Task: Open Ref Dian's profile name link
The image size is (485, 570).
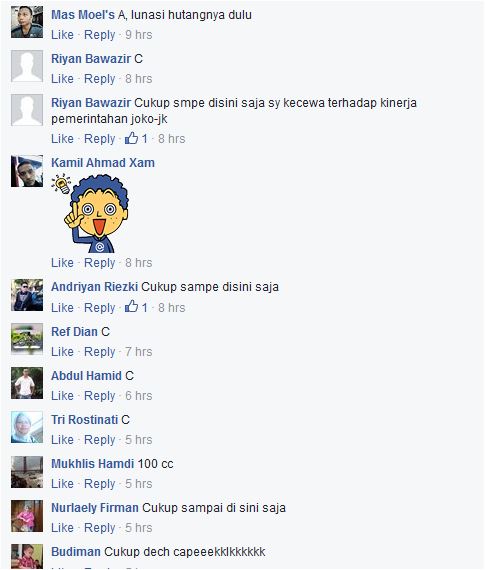Action: click(x=74, y=332)
